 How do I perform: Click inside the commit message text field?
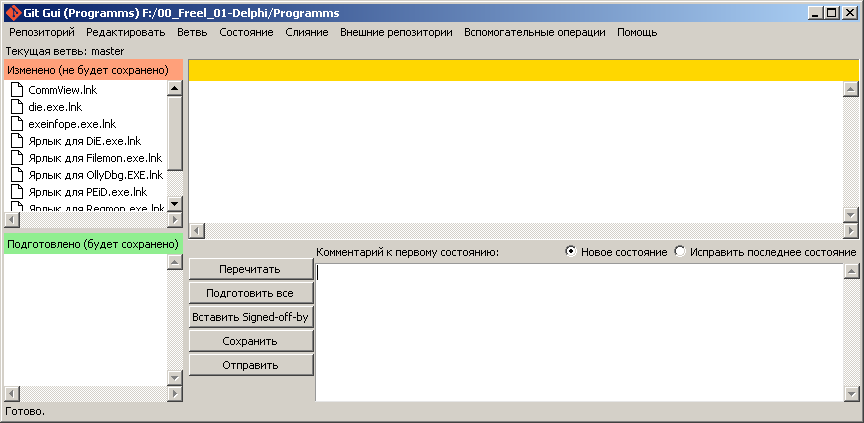pyautogui.click(x=580, y=333)
